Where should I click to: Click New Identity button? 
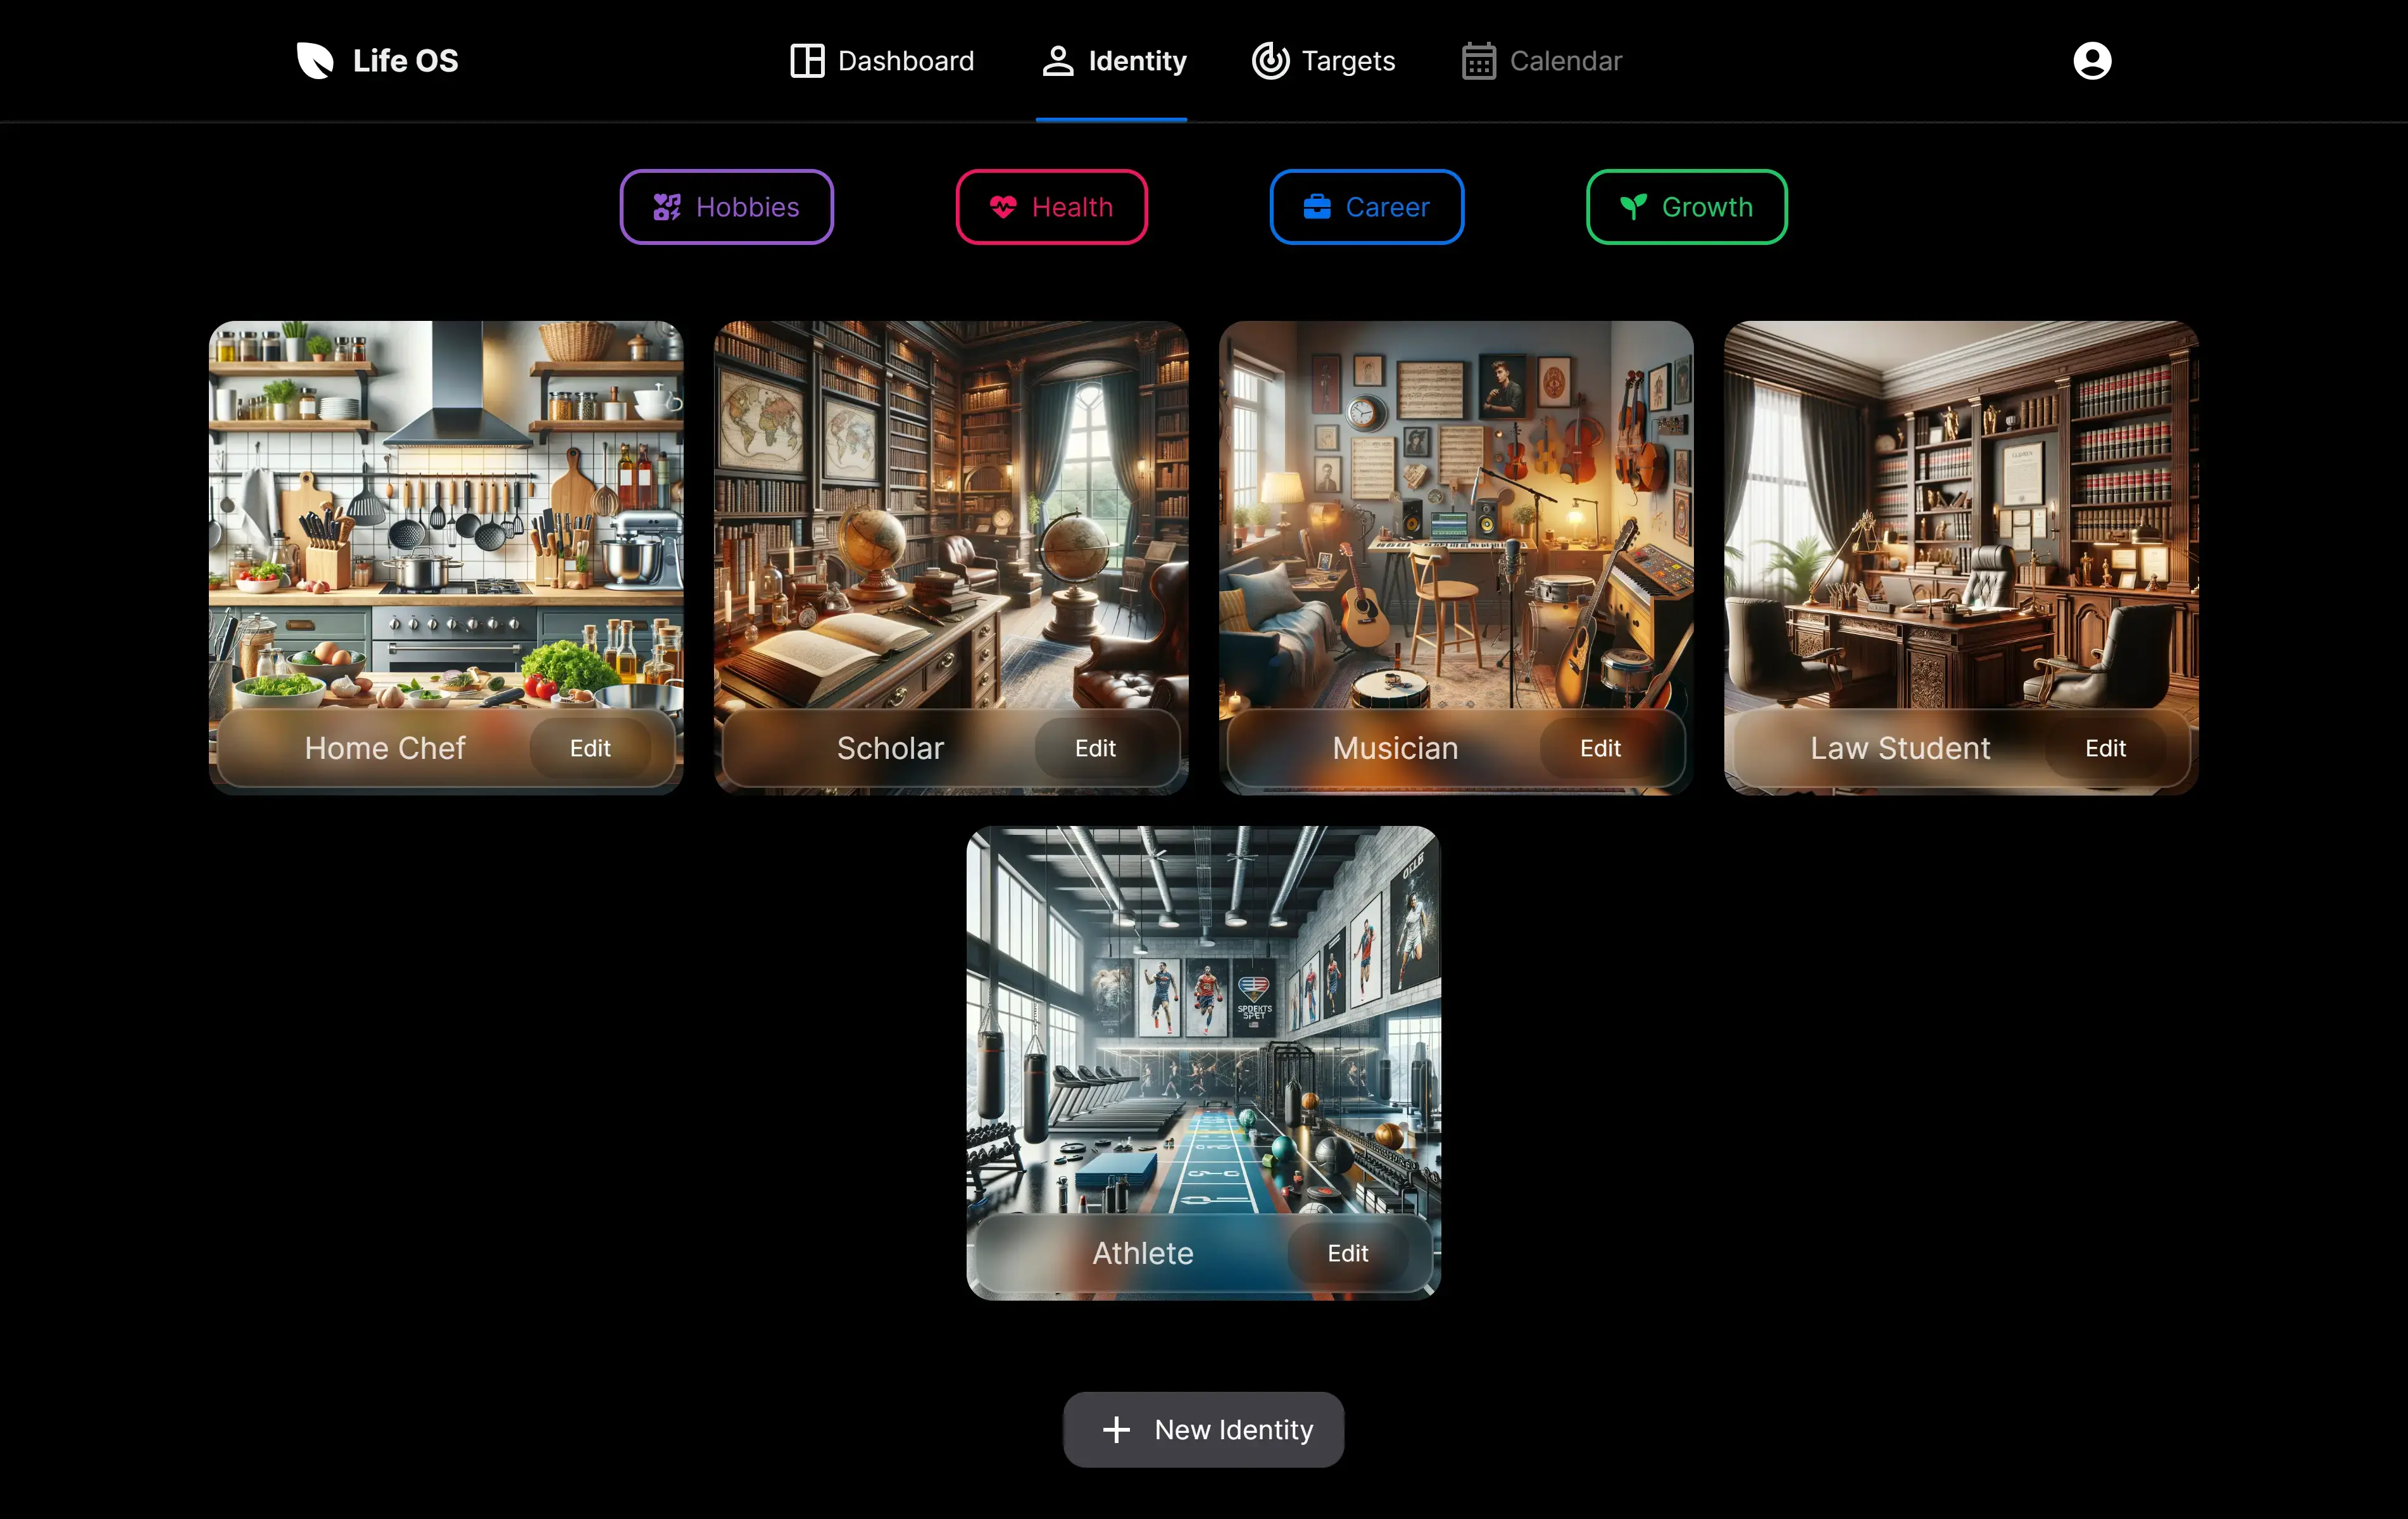click(1204, 1430)
